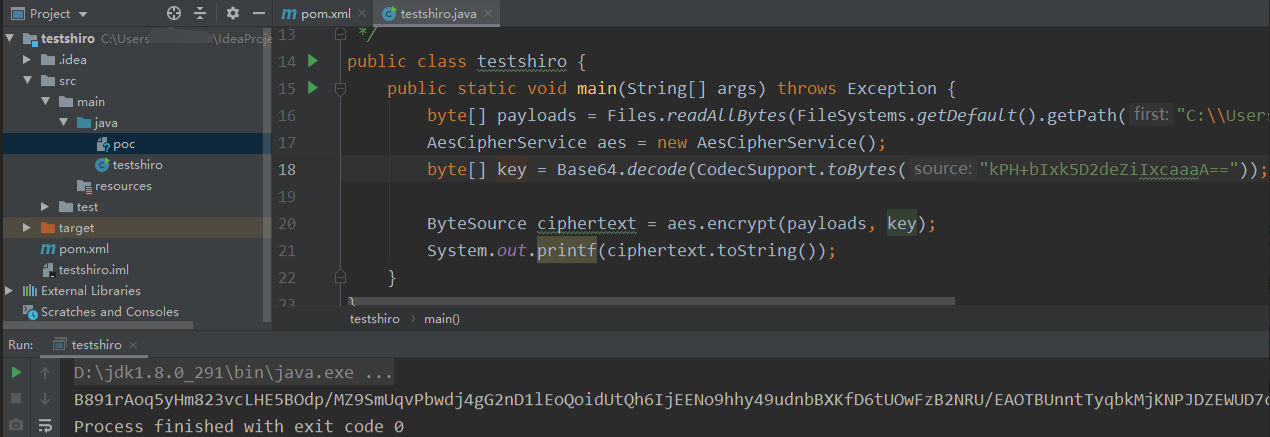Click the locate-in-project target icon

(174, 14)
